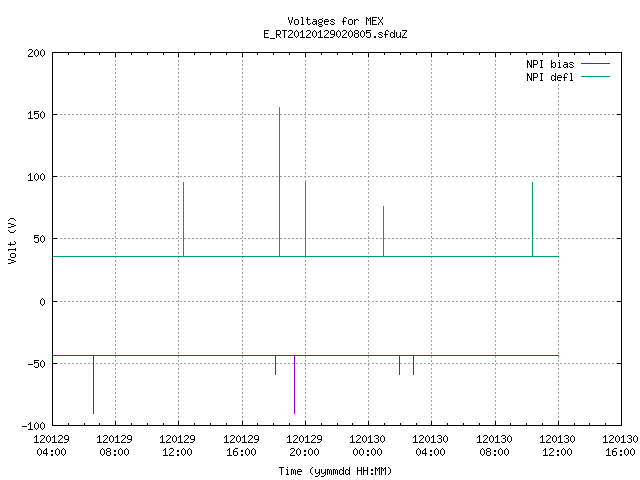640x480 pixels.
Task: Click the x-axis label 120130 08:00
Action: 494,446
